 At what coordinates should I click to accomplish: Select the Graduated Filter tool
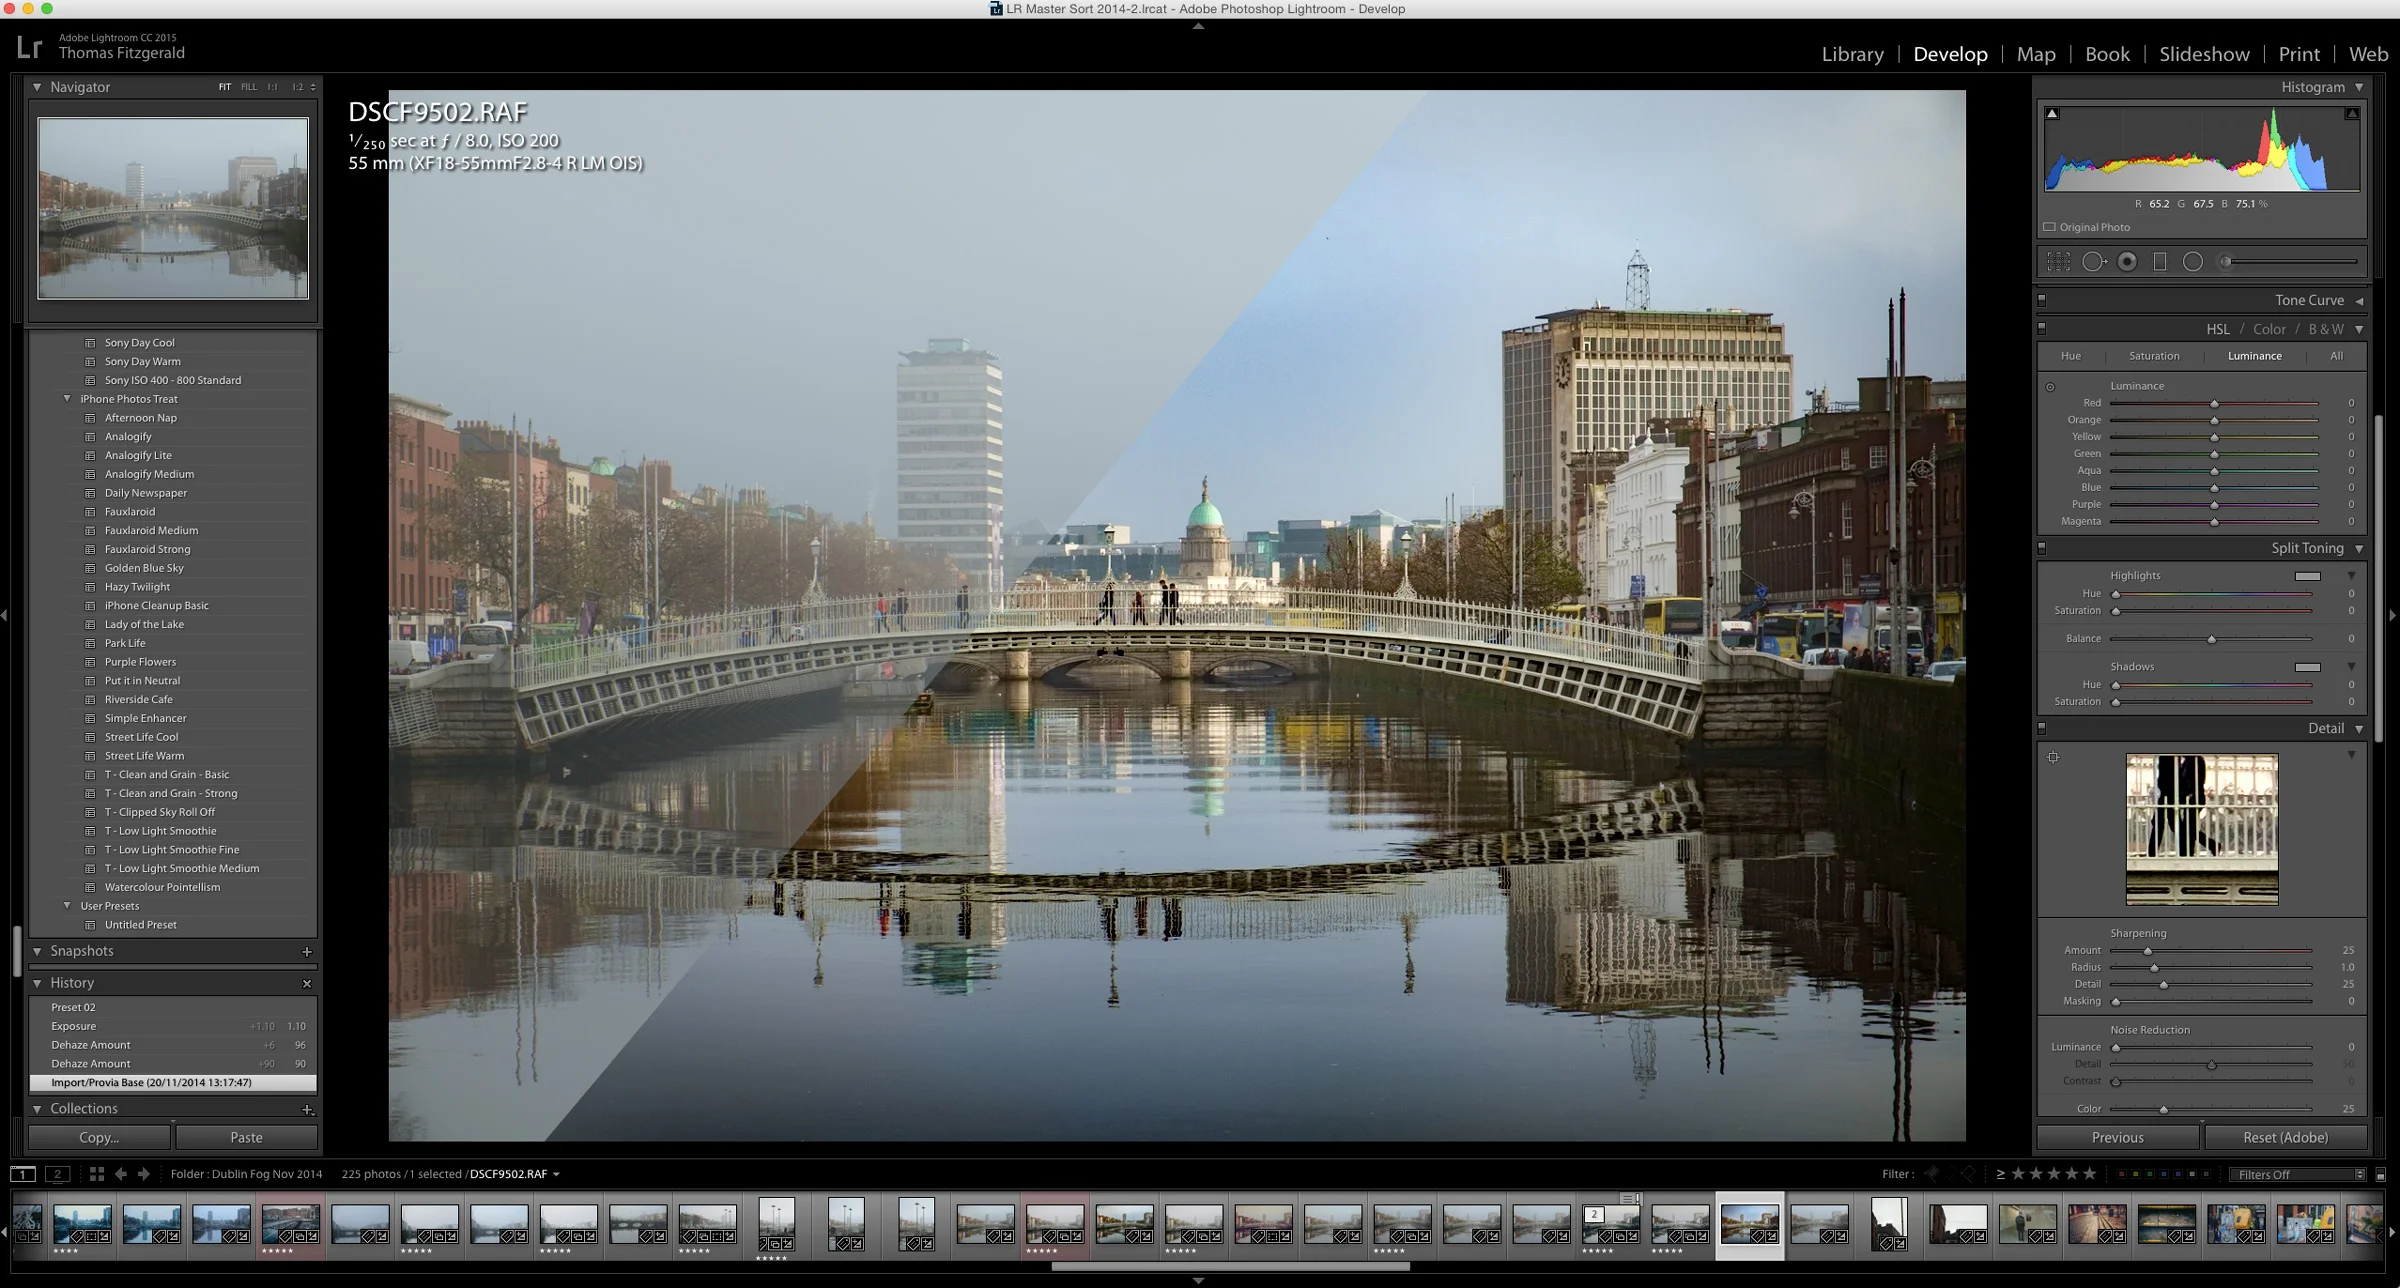(x=2160, y=262)
